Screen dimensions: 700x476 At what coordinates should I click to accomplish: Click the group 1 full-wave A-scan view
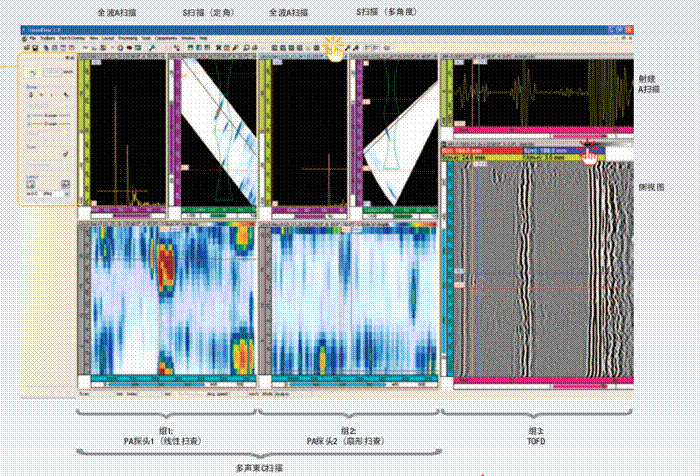pyautogui.click(x=128, y=133)
